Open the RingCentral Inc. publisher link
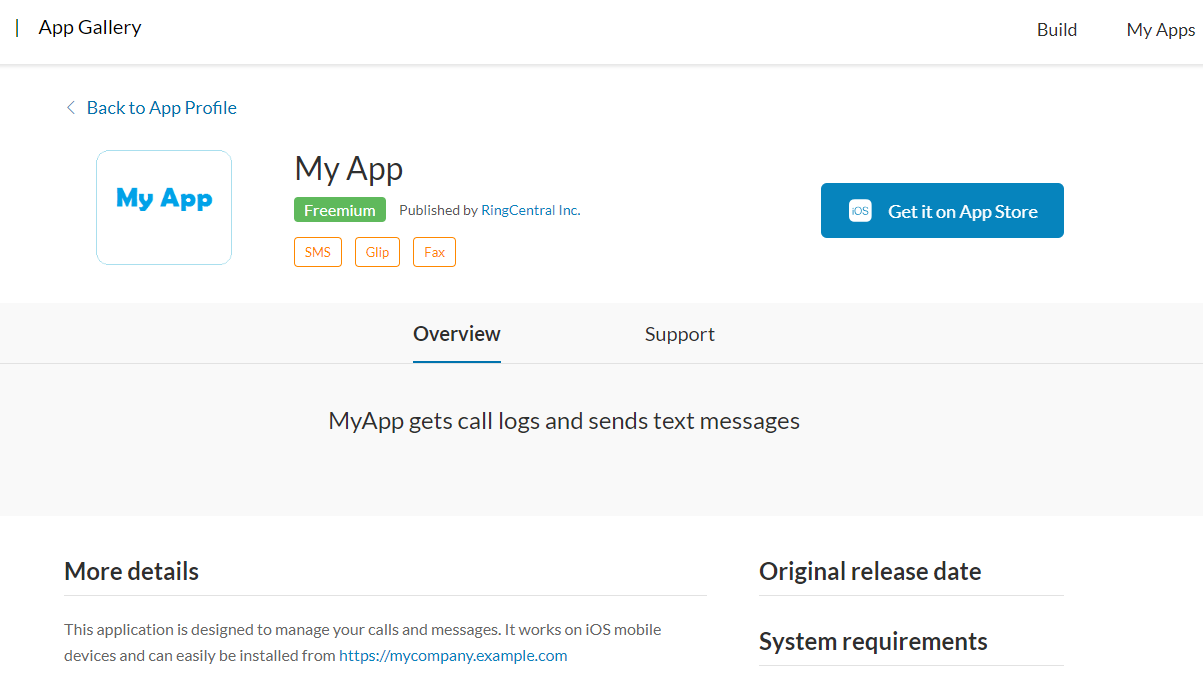The width and height of the screenshot is (1203, 696). (x=530, y=210)
